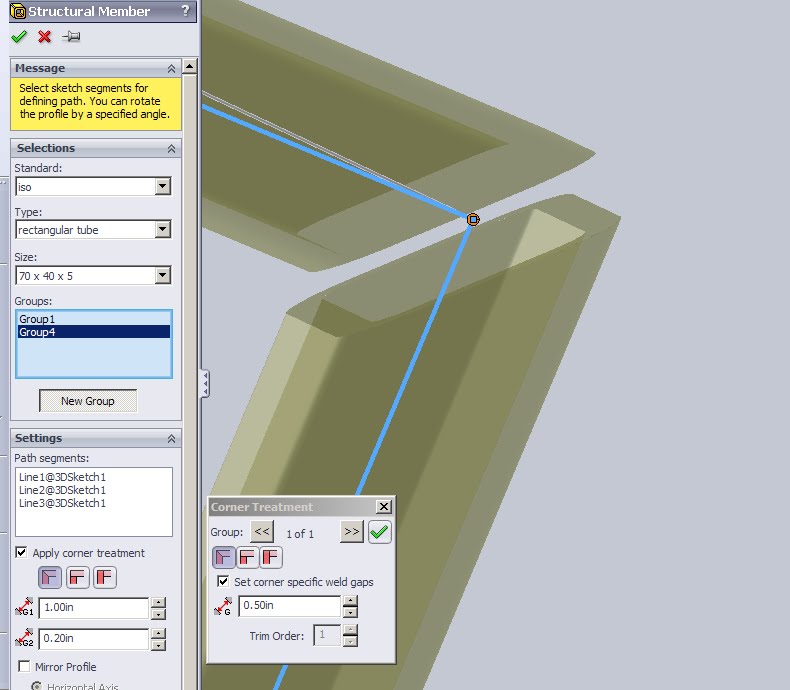Go to previous corner group (<<)
Image resolution: width=790 pixels, height=690 pixels.
point(262,531)
